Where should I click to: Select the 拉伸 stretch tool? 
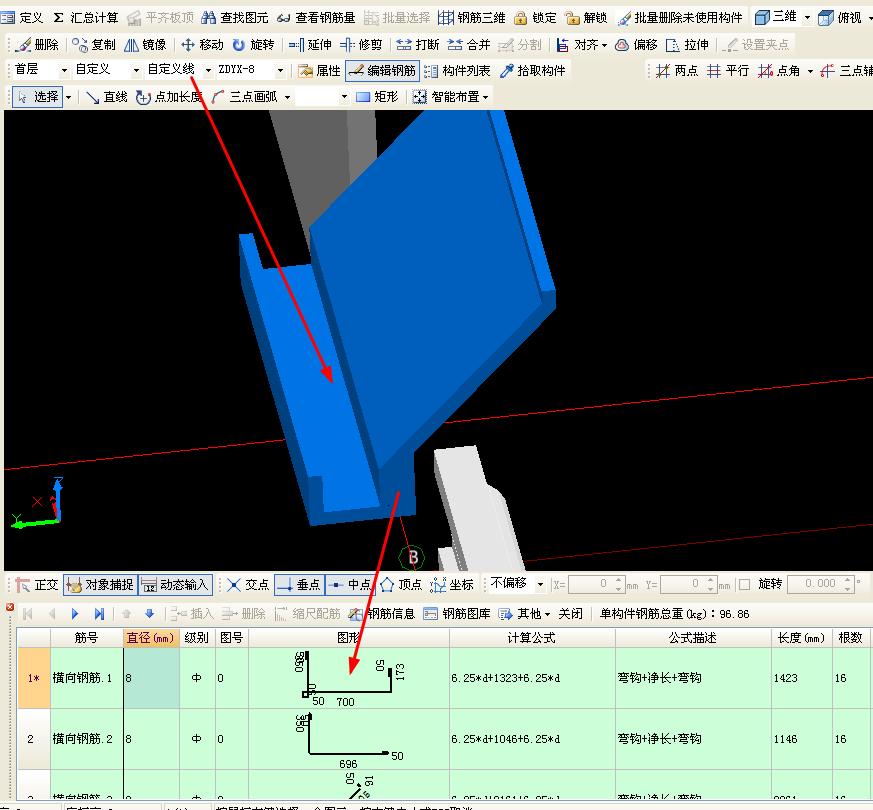[x=688, y=45]
